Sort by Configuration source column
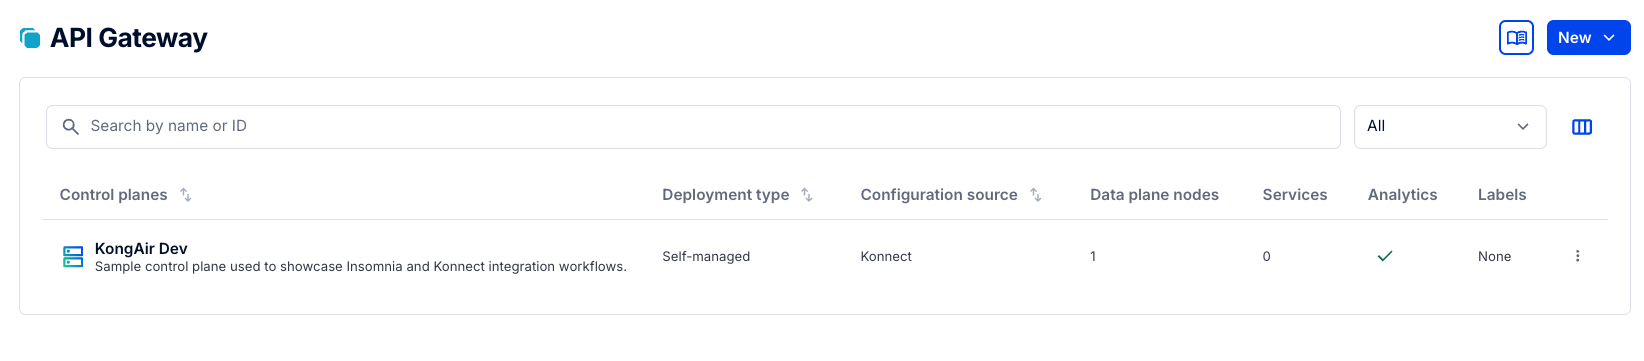 (951, 195)
